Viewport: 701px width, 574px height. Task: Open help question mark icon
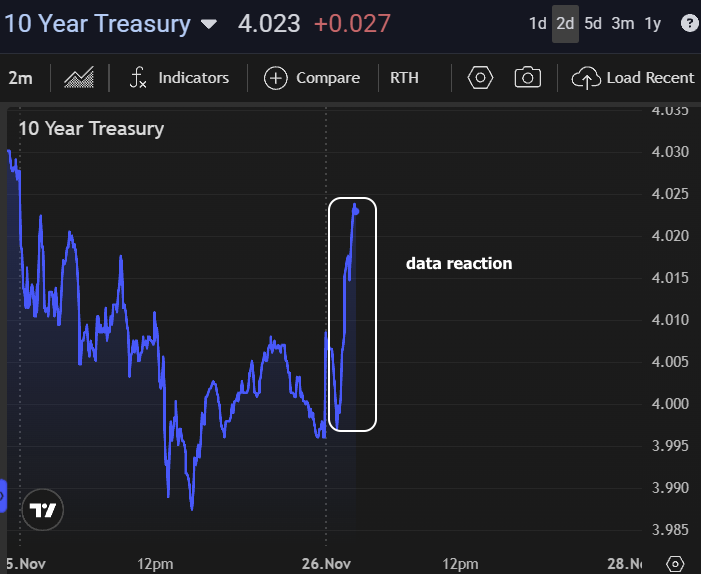[689, 23]
